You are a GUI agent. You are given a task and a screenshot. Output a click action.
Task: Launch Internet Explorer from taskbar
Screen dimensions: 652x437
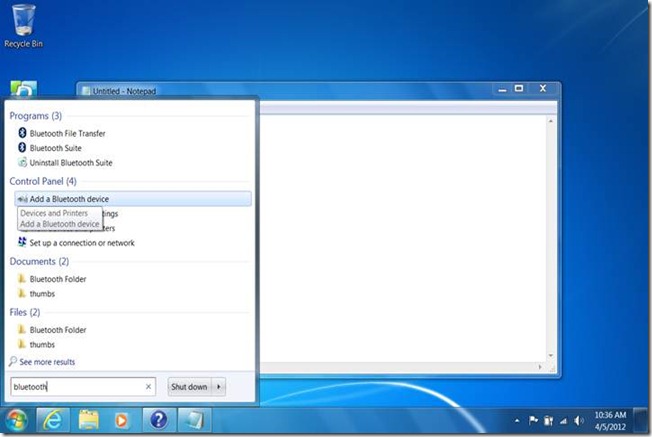(x=51, y=420)
